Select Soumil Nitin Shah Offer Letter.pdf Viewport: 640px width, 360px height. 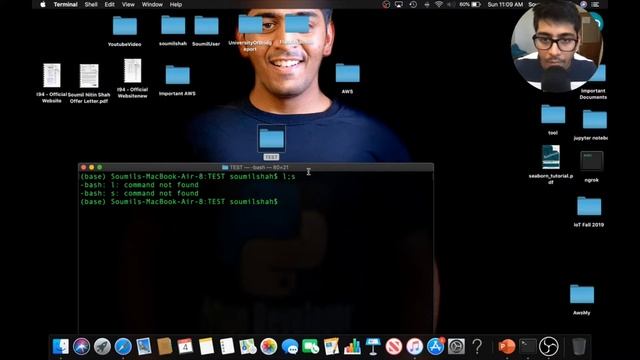pyautogui.click(x=89, y=76)
